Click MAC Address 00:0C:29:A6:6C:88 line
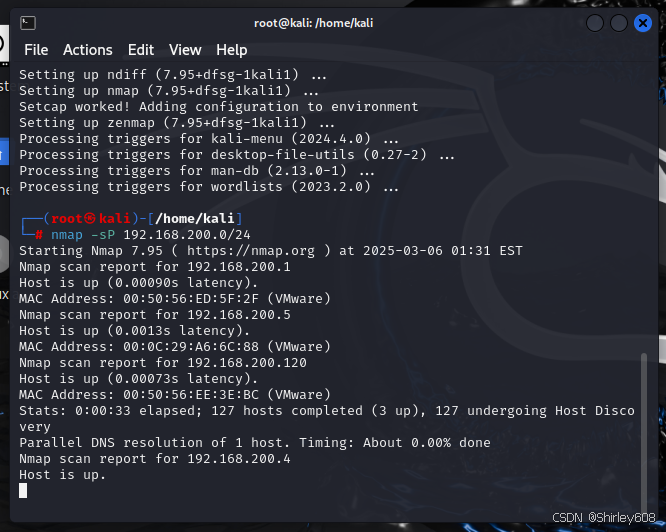 pos(175,347)
